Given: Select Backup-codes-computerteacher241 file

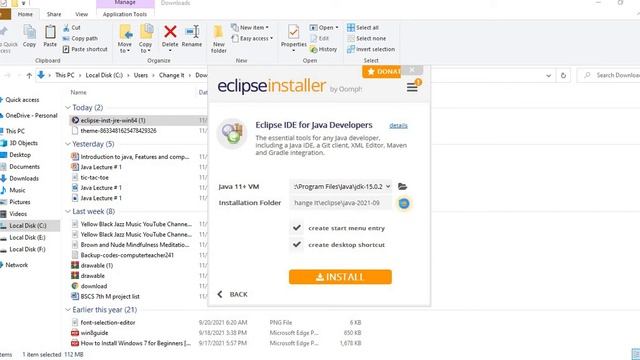Looking at the screenshot, I should (127, 255).
